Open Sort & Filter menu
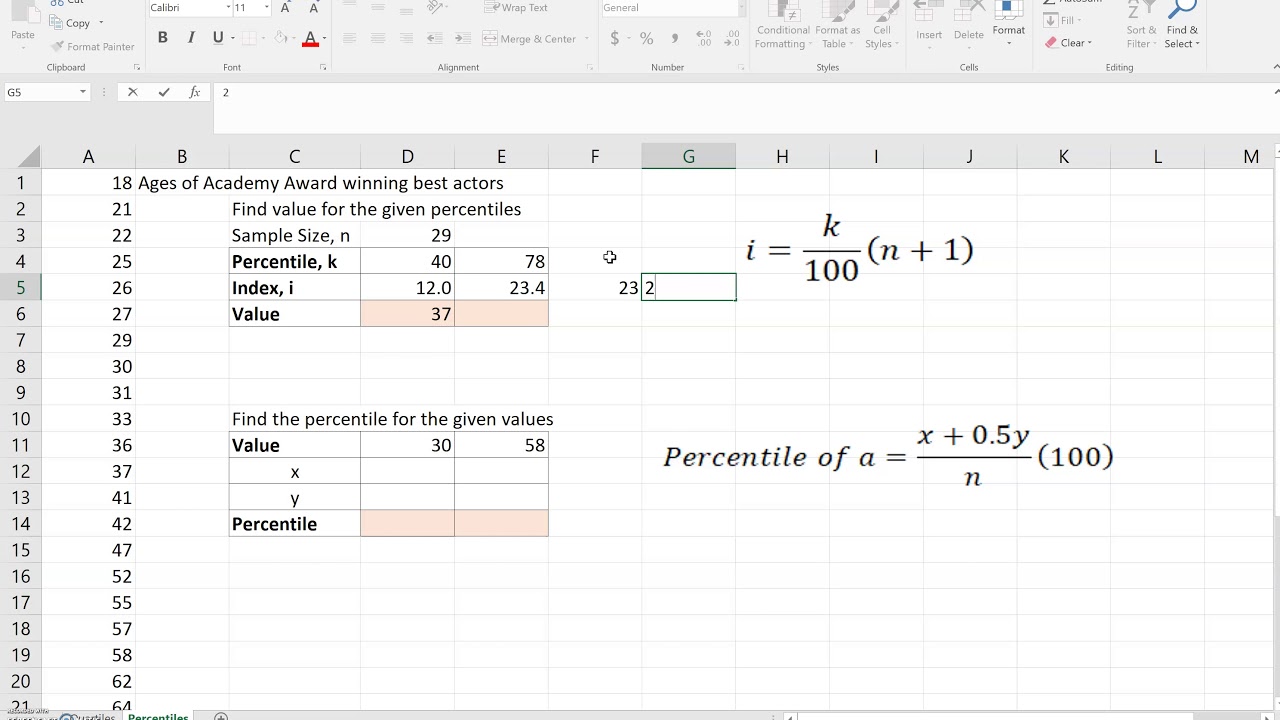The width and height of the screenshot is (1280, 720). click(1139, 26)
